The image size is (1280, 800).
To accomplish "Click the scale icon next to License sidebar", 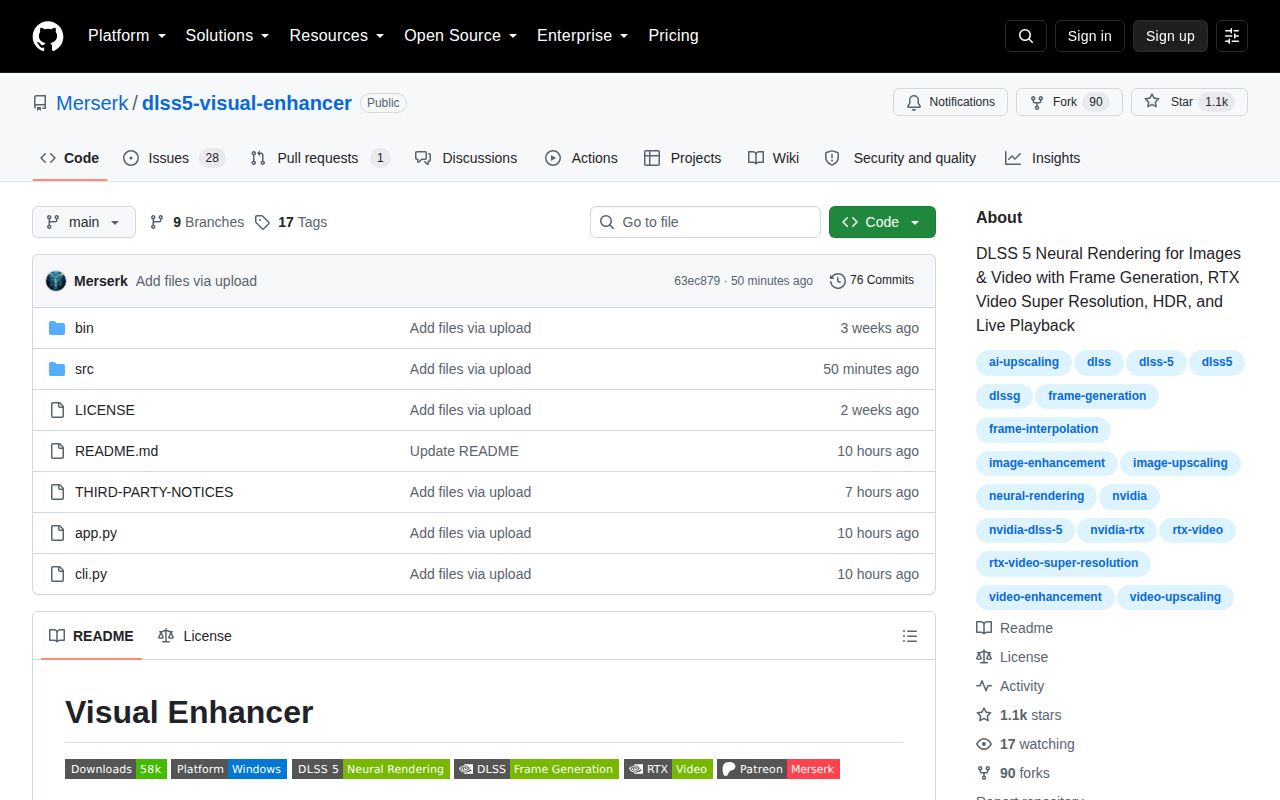I will pos(984,657).
